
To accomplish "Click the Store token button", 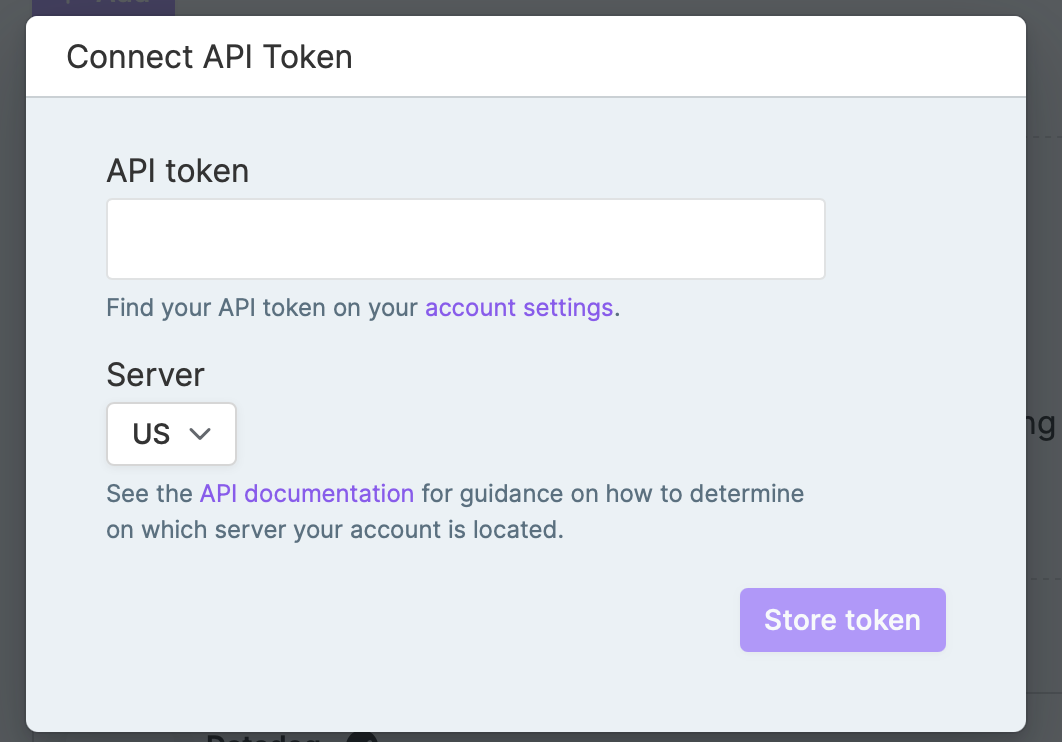I will pos(843,620).
